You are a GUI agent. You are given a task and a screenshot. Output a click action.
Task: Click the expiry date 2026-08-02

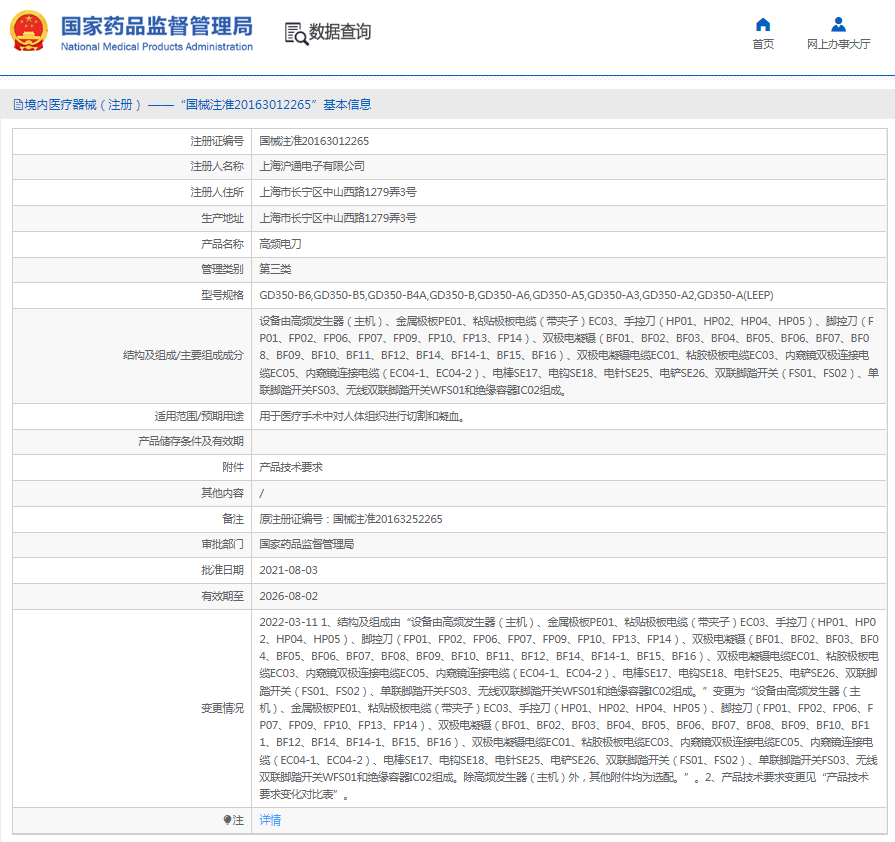(288, 595)
